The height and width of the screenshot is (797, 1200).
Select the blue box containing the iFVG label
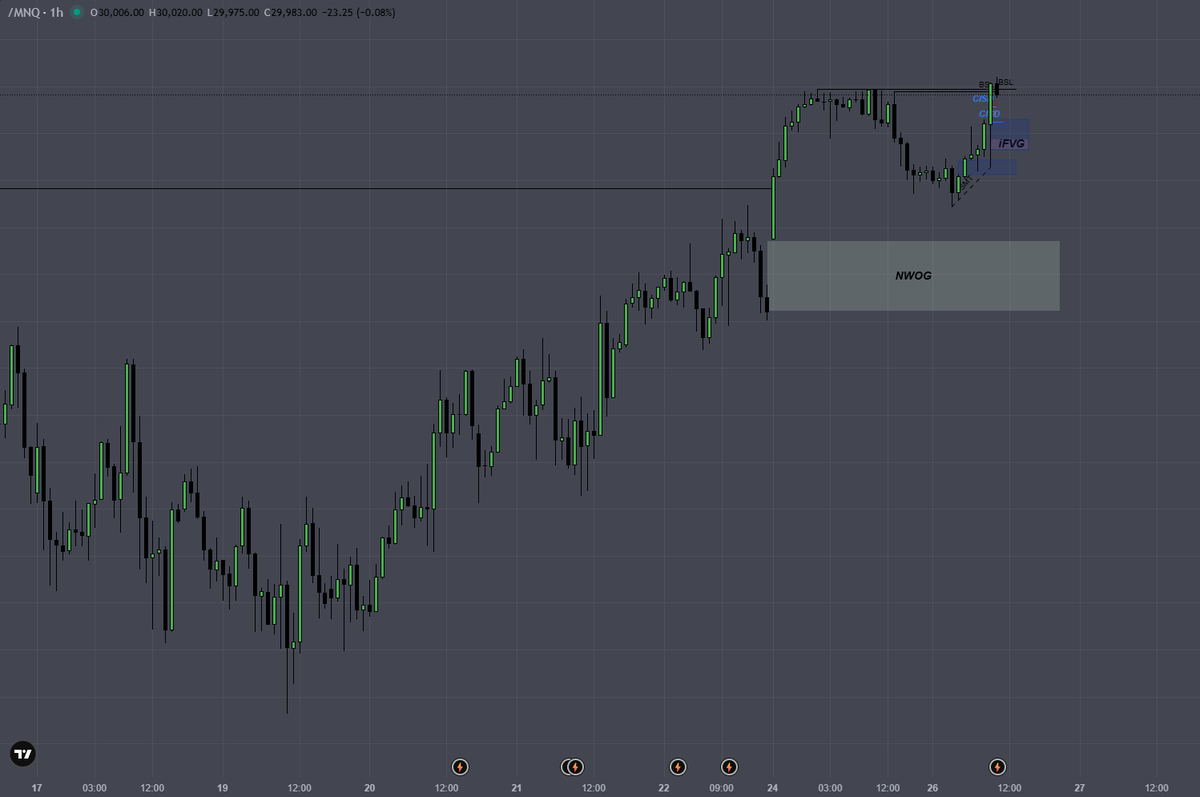(1010, 135)
